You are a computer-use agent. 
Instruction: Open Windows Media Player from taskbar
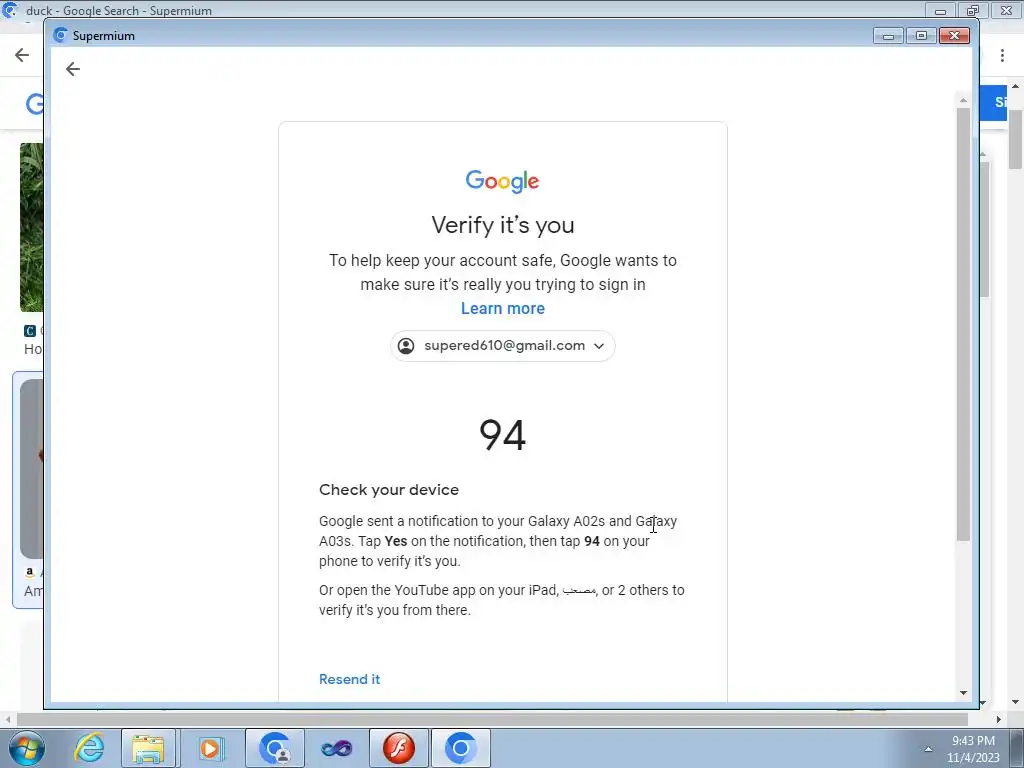[210, 748]
